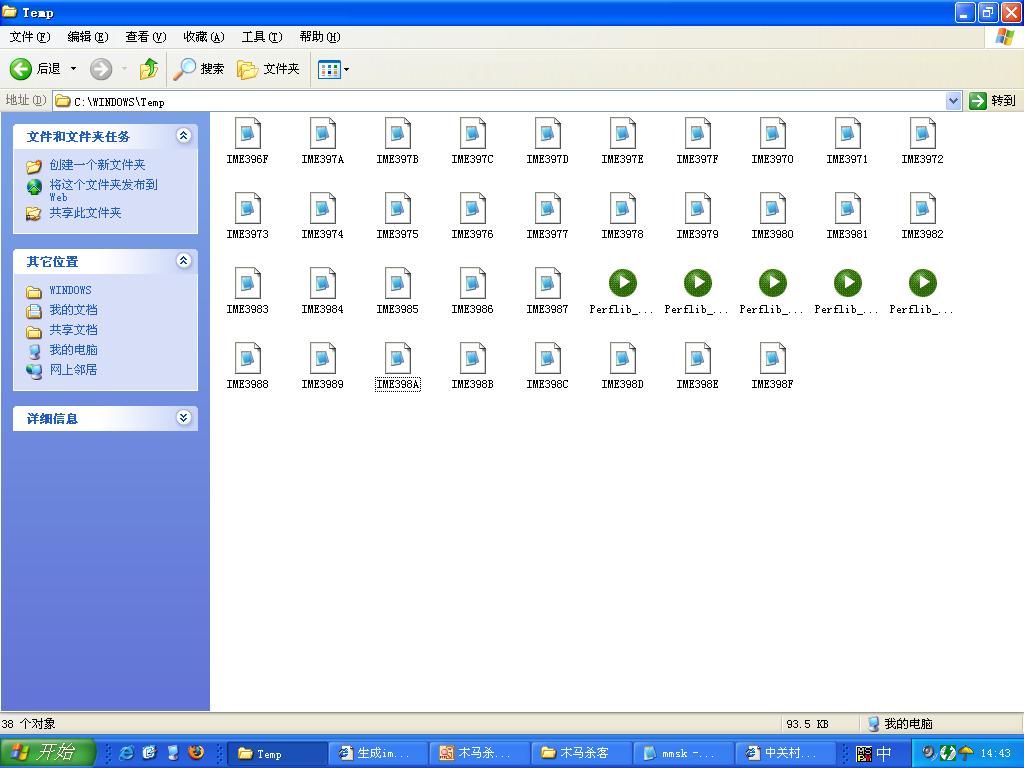Collapse the Other Places panel
The height and width of the screenshot is (768, 1024).
(184, 261)
